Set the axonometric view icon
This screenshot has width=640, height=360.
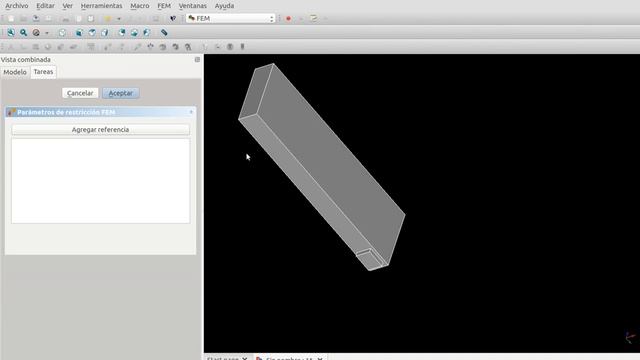62,33
